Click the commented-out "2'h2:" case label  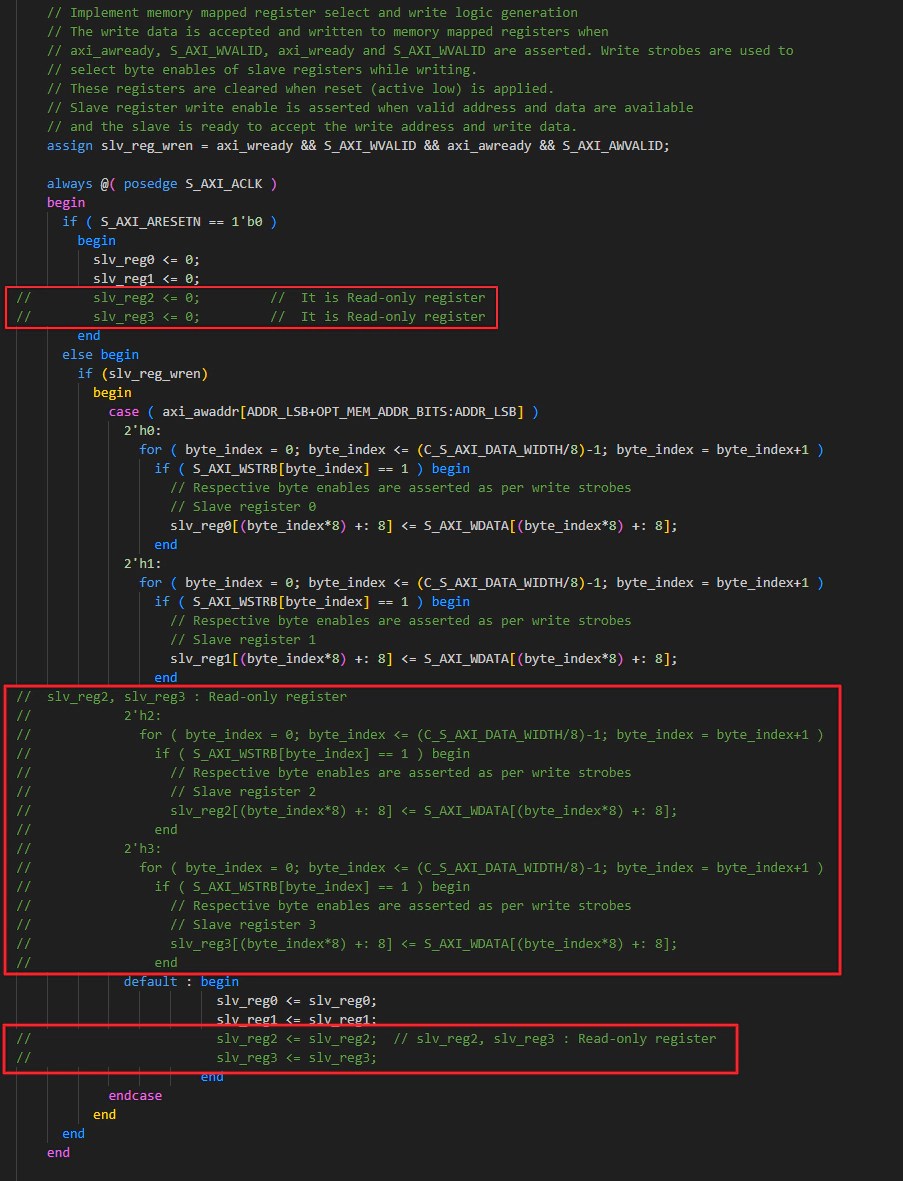142,716
